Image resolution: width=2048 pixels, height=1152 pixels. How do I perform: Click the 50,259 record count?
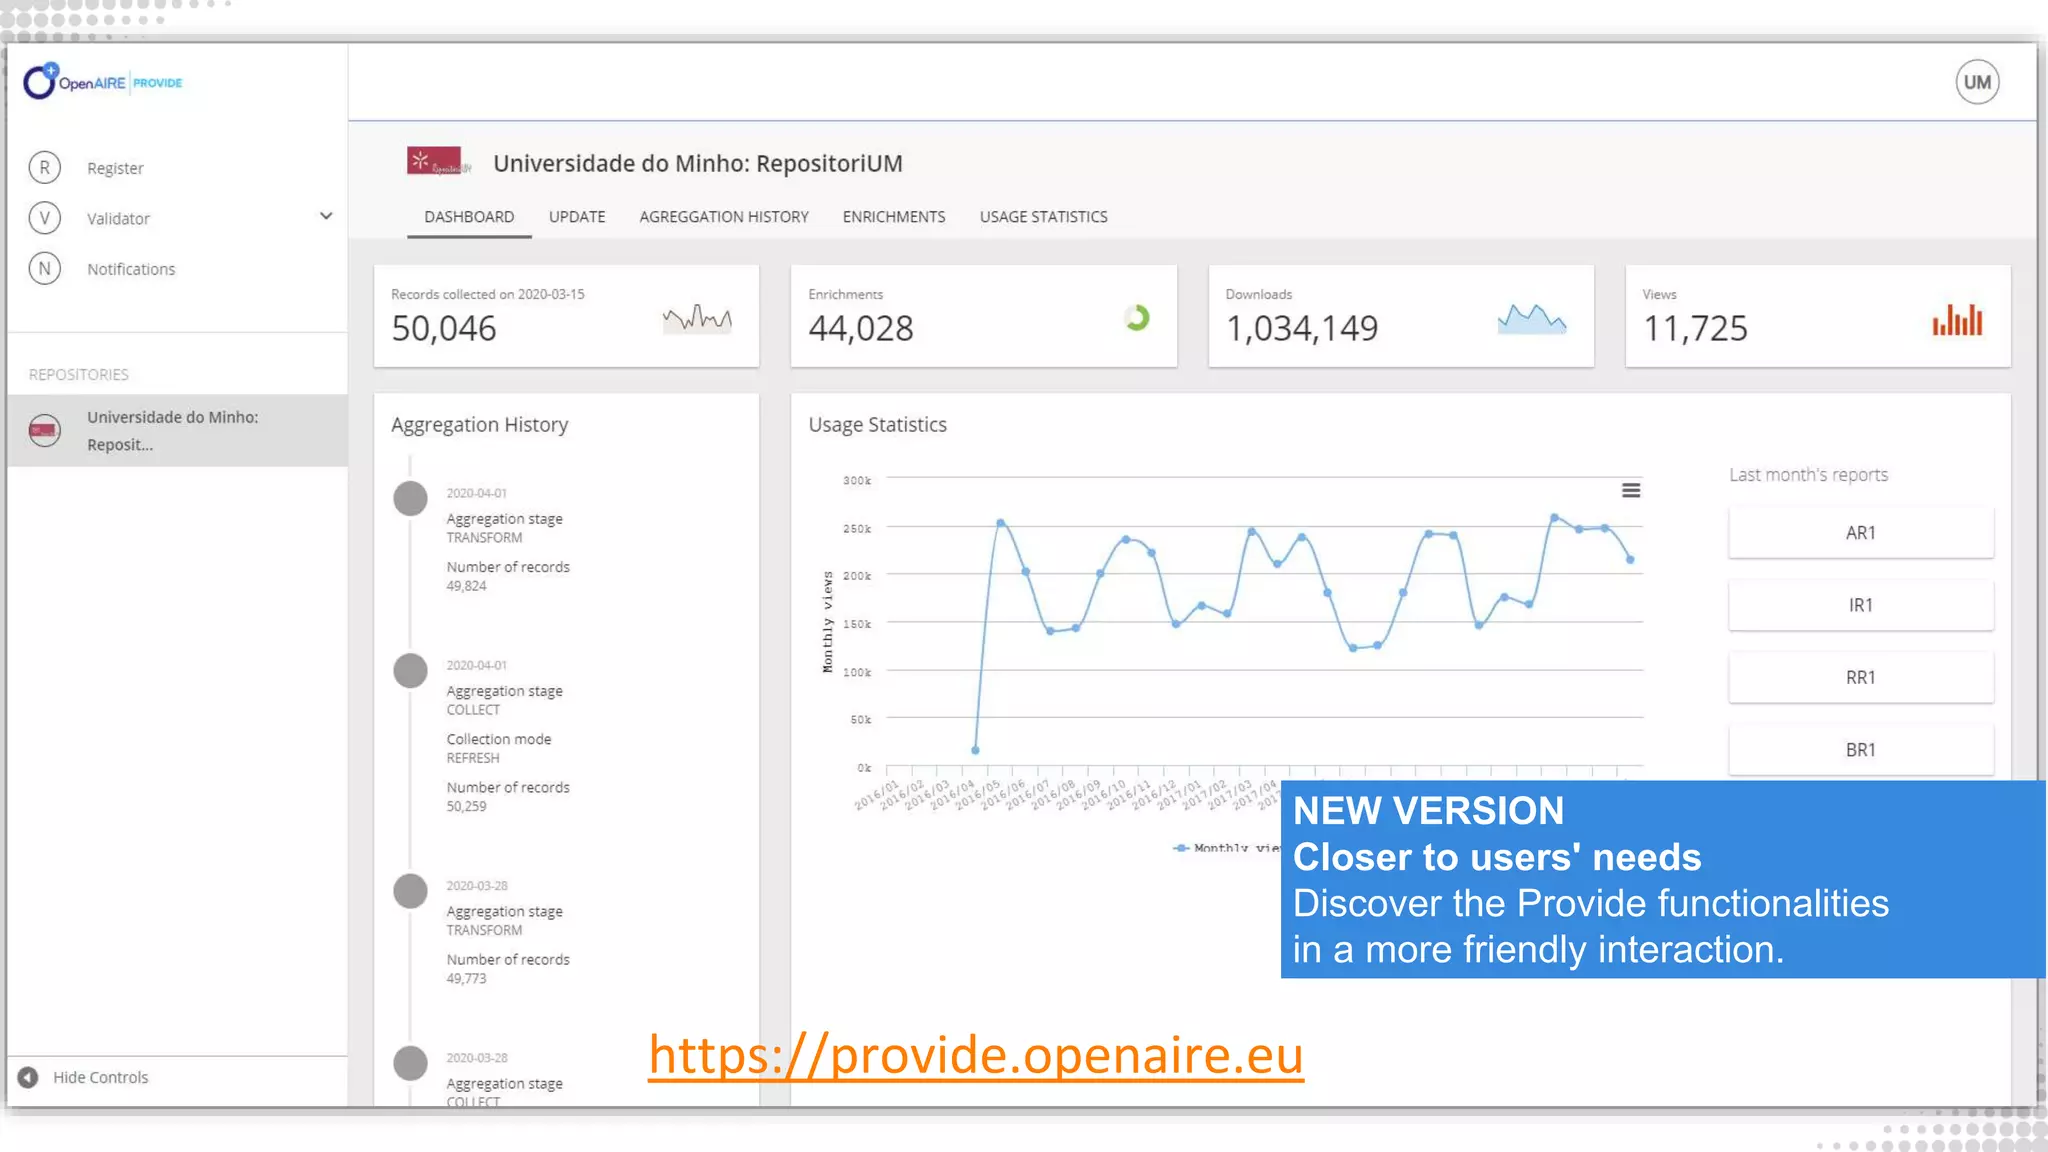click(x=466, y=806)
